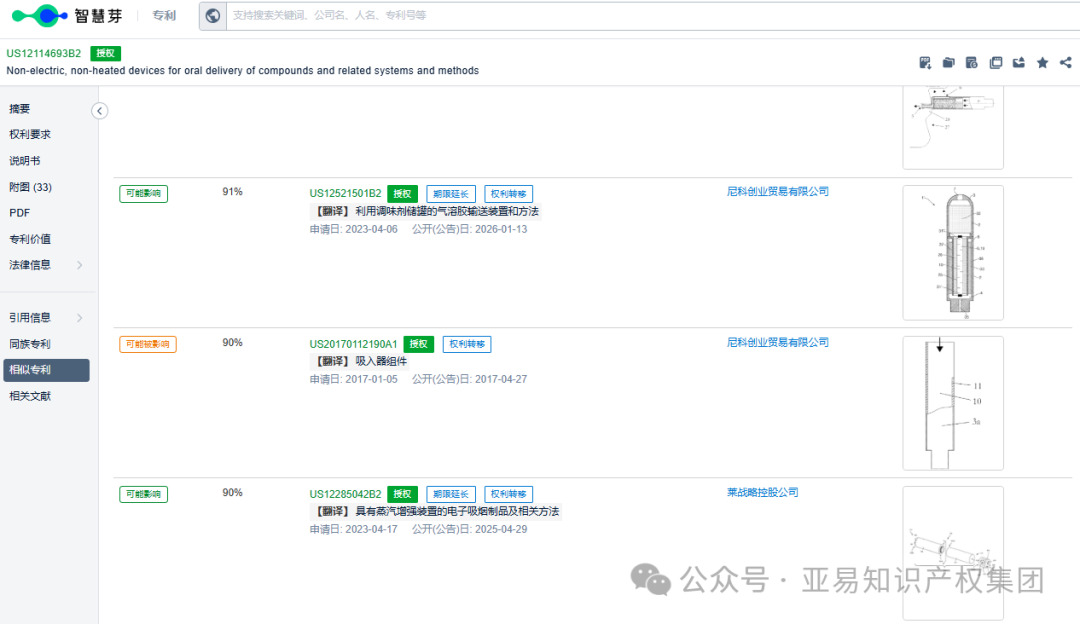Click the PDF download icon in toolbar
The image size is (1080, 624).
click(x=925, y=62)
